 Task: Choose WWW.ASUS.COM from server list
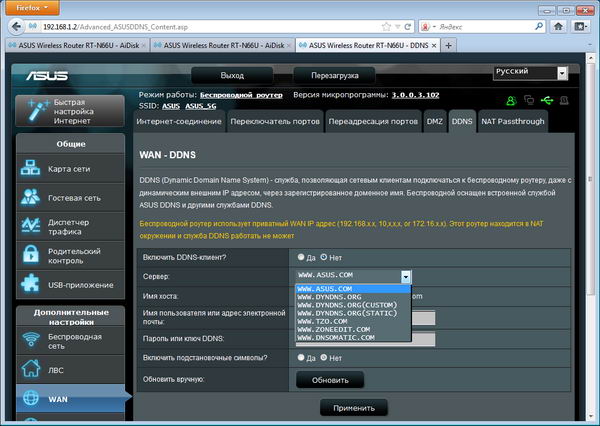(353, 289)
